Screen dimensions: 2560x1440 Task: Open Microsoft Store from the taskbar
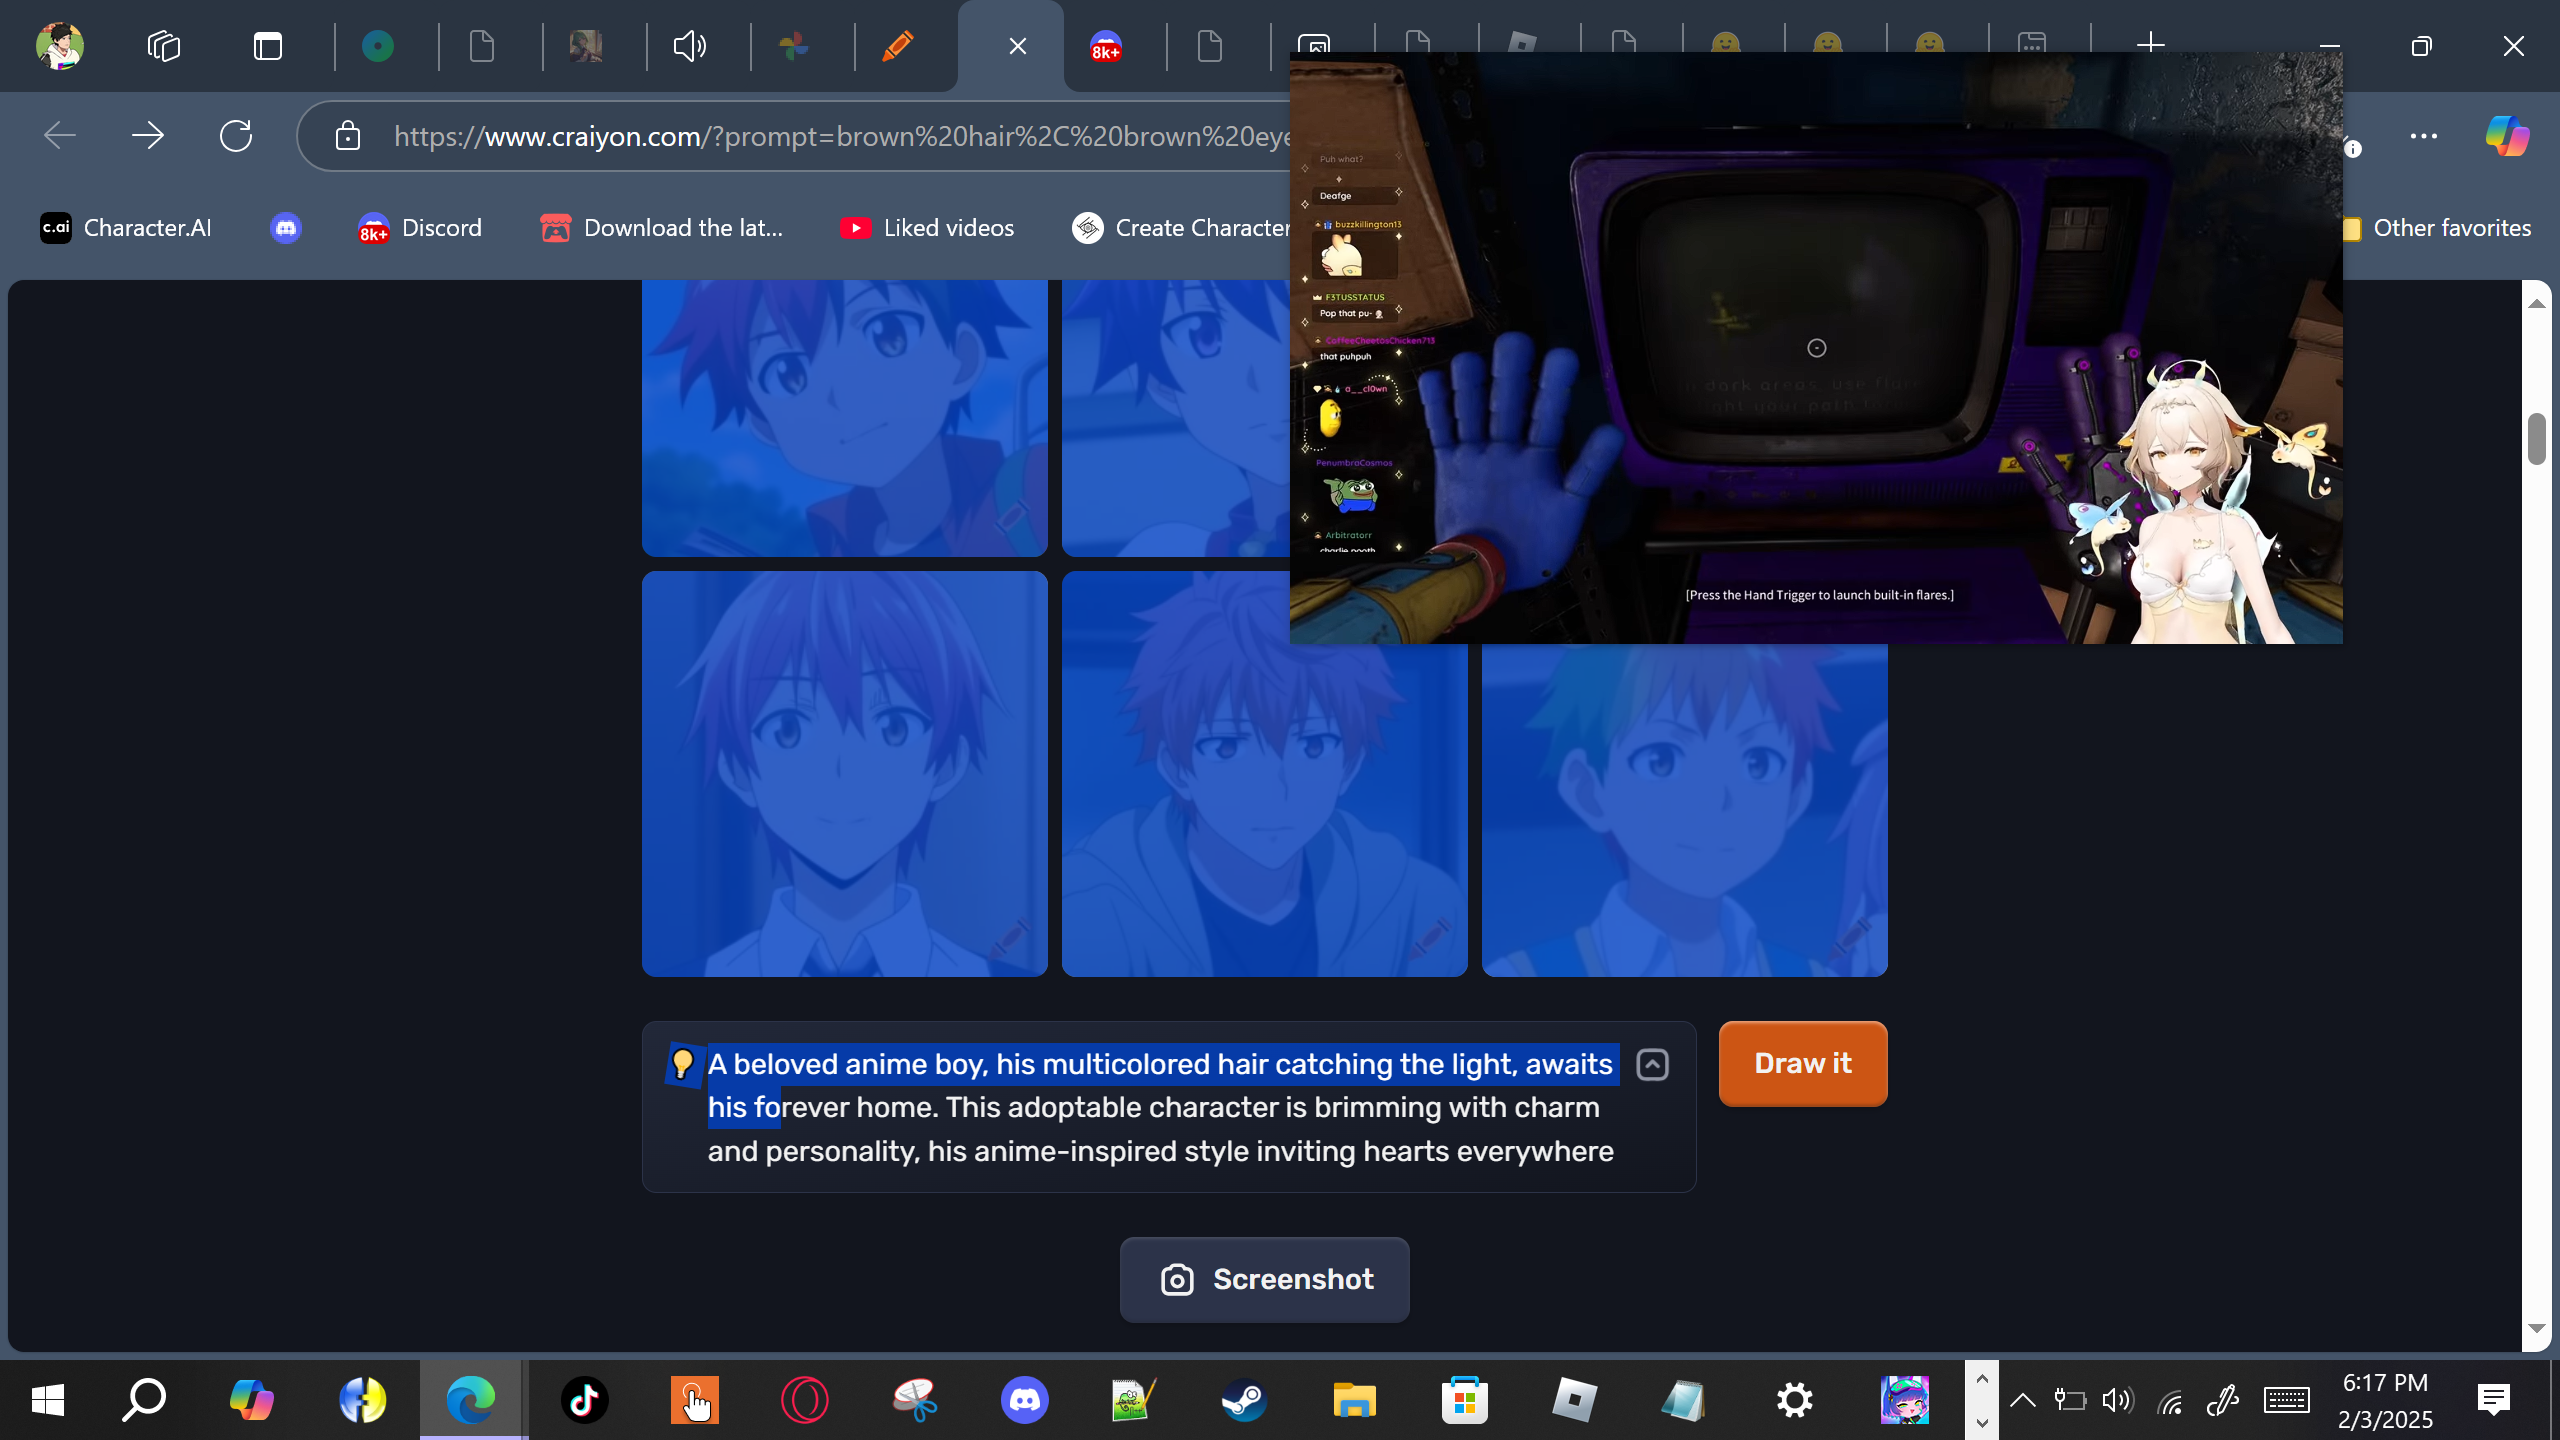click(x=1464, y=1400)
